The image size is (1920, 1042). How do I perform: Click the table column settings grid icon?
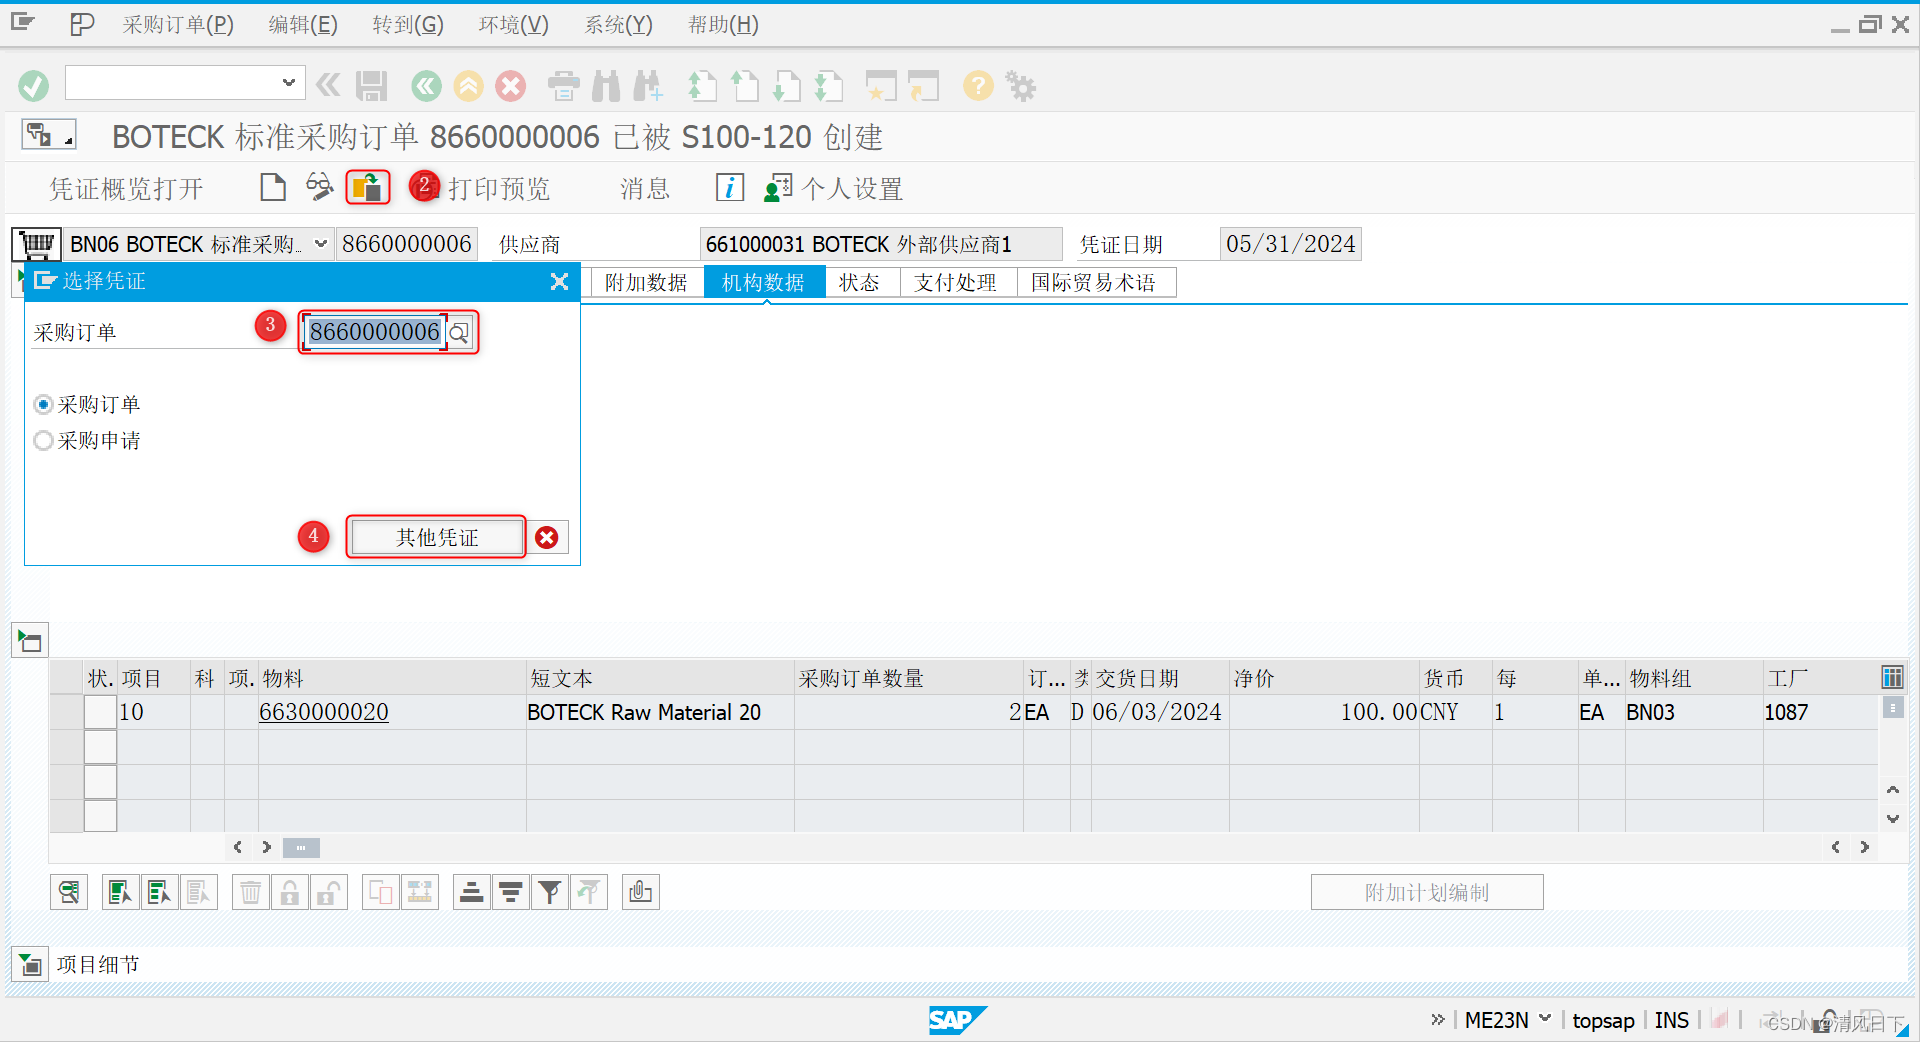[1892, 678]
